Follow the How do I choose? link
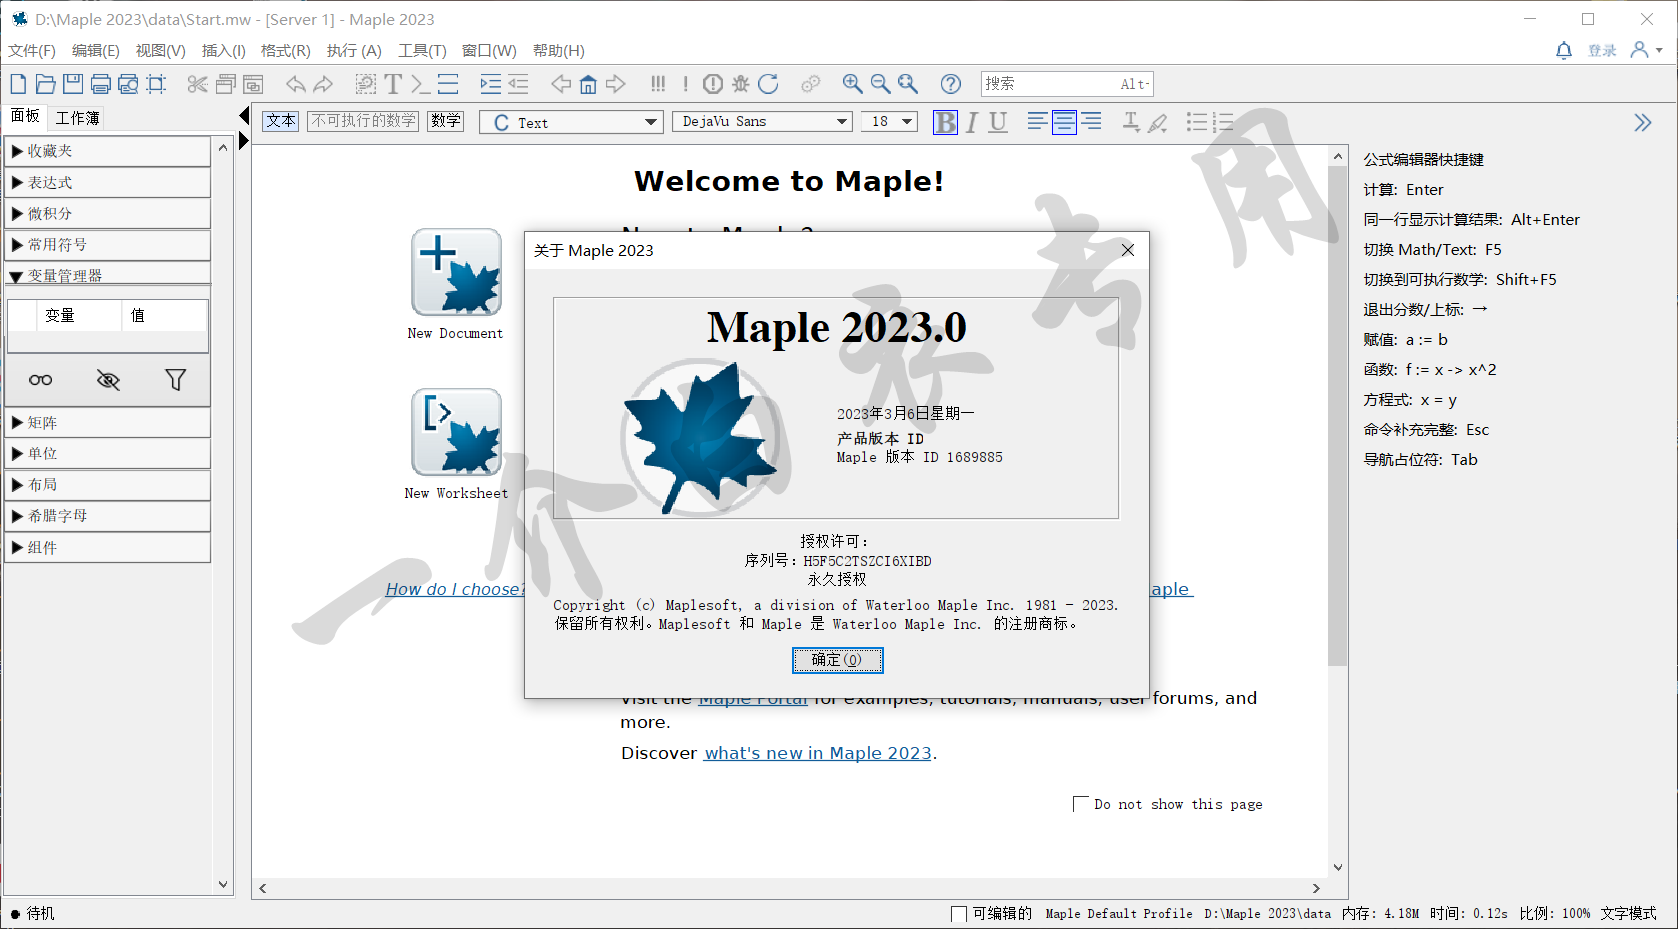This screenshot has height=929, width=1678. coord(455,589)
